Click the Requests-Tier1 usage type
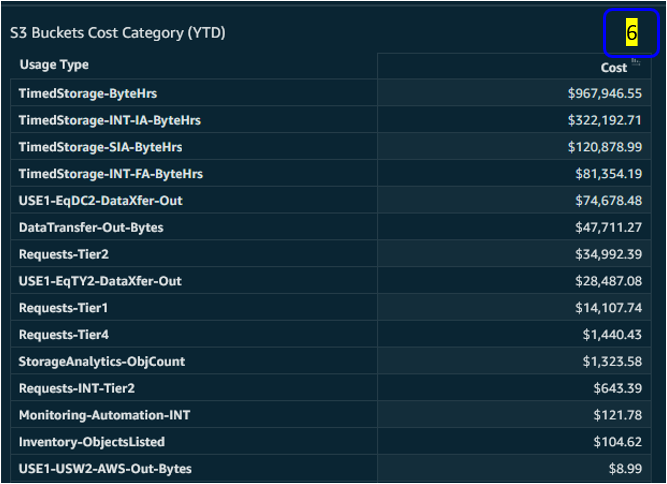The width and height of the screenshot is (667, 484). 63,307
